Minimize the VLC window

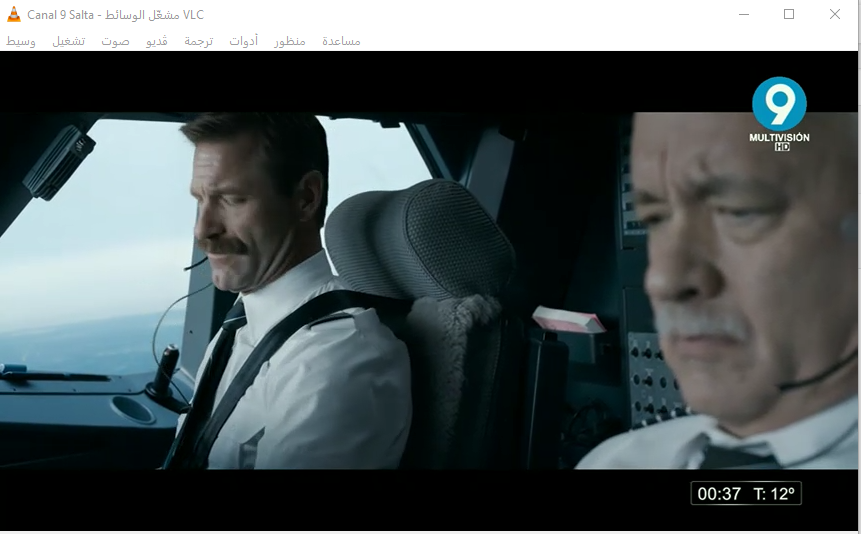click(x=744, y=14)
